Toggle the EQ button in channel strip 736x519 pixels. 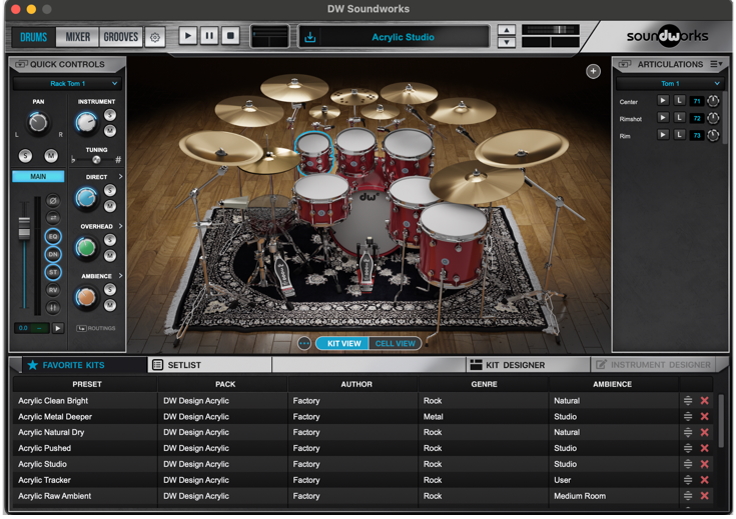53,237
